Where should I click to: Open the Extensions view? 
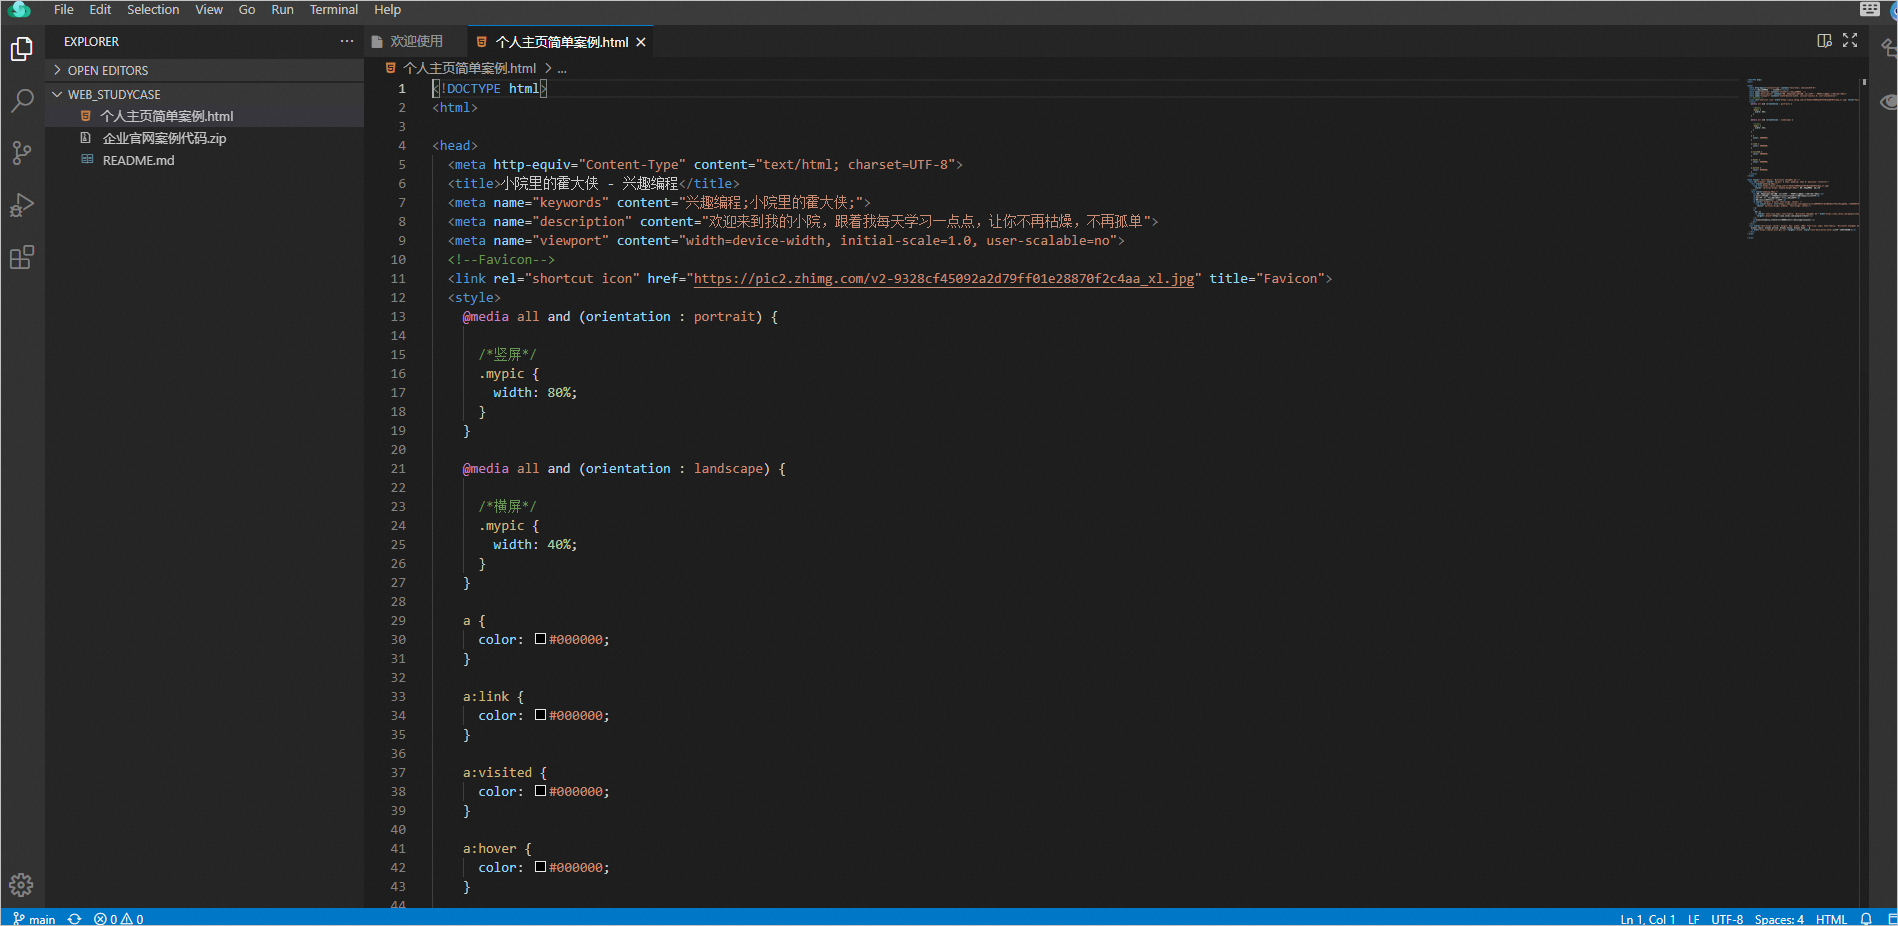click(x=22, y=257)
